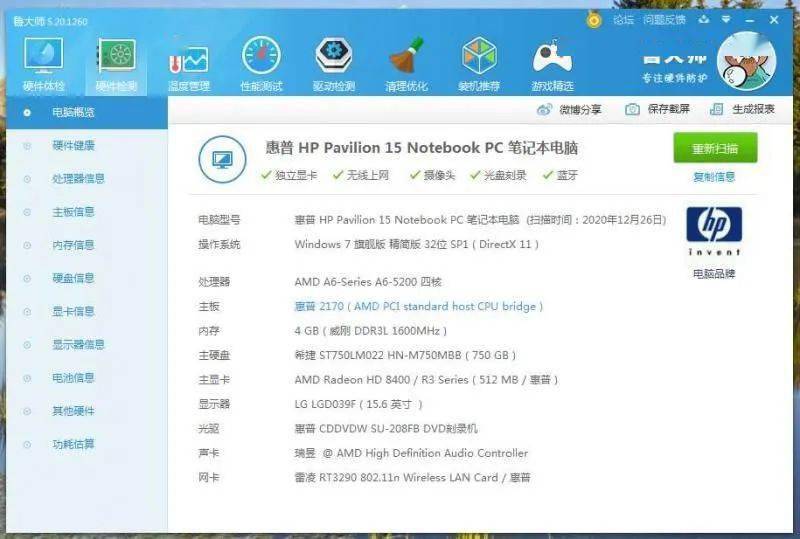Image resolution: width=800 pixels, height=539 pixels.
Task: Click operating system Windows 7 value
Action: point(416,244)
